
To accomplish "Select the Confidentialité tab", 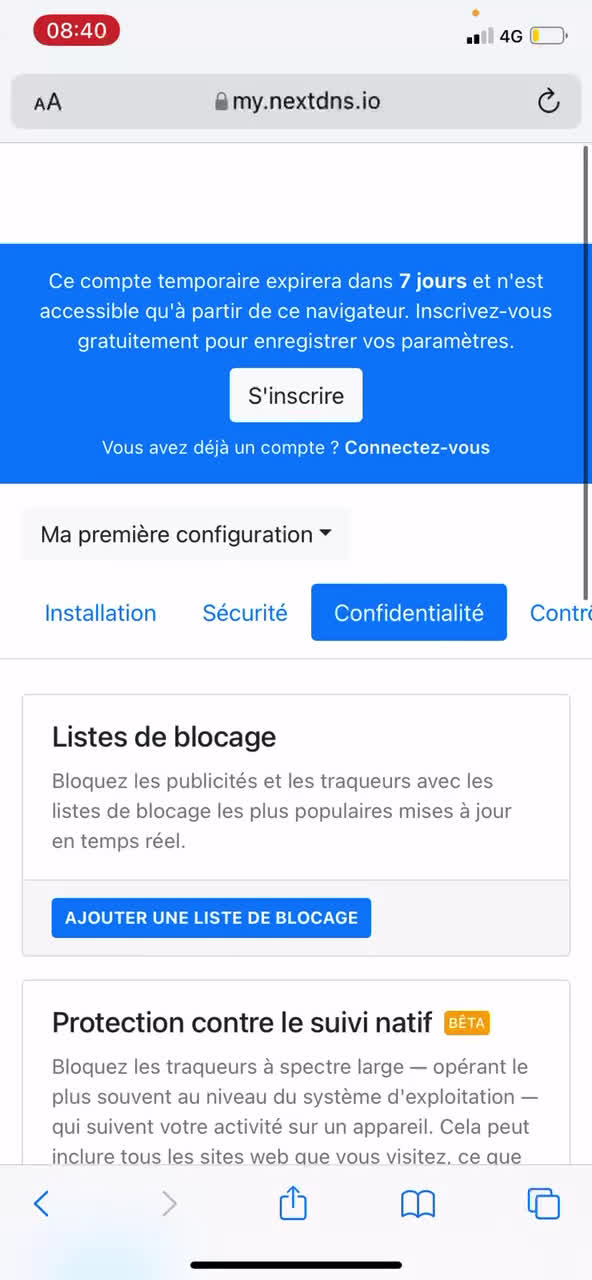I will [x=409, y=613].
